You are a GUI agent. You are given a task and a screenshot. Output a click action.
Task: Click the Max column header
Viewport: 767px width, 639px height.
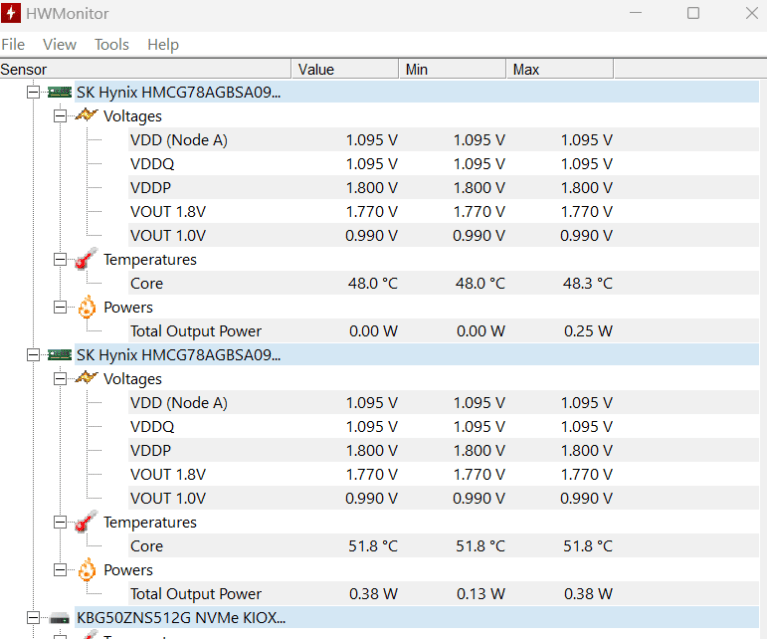560,69
